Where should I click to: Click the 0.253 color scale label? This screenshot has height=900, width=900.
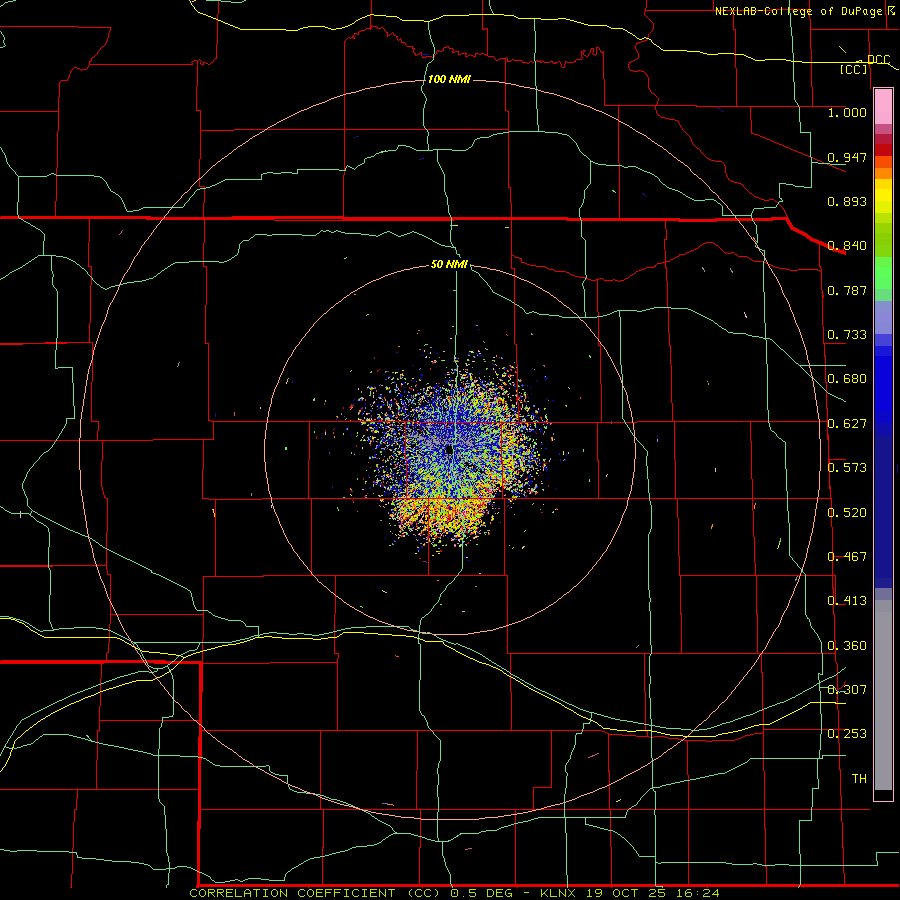pos(847,734)
